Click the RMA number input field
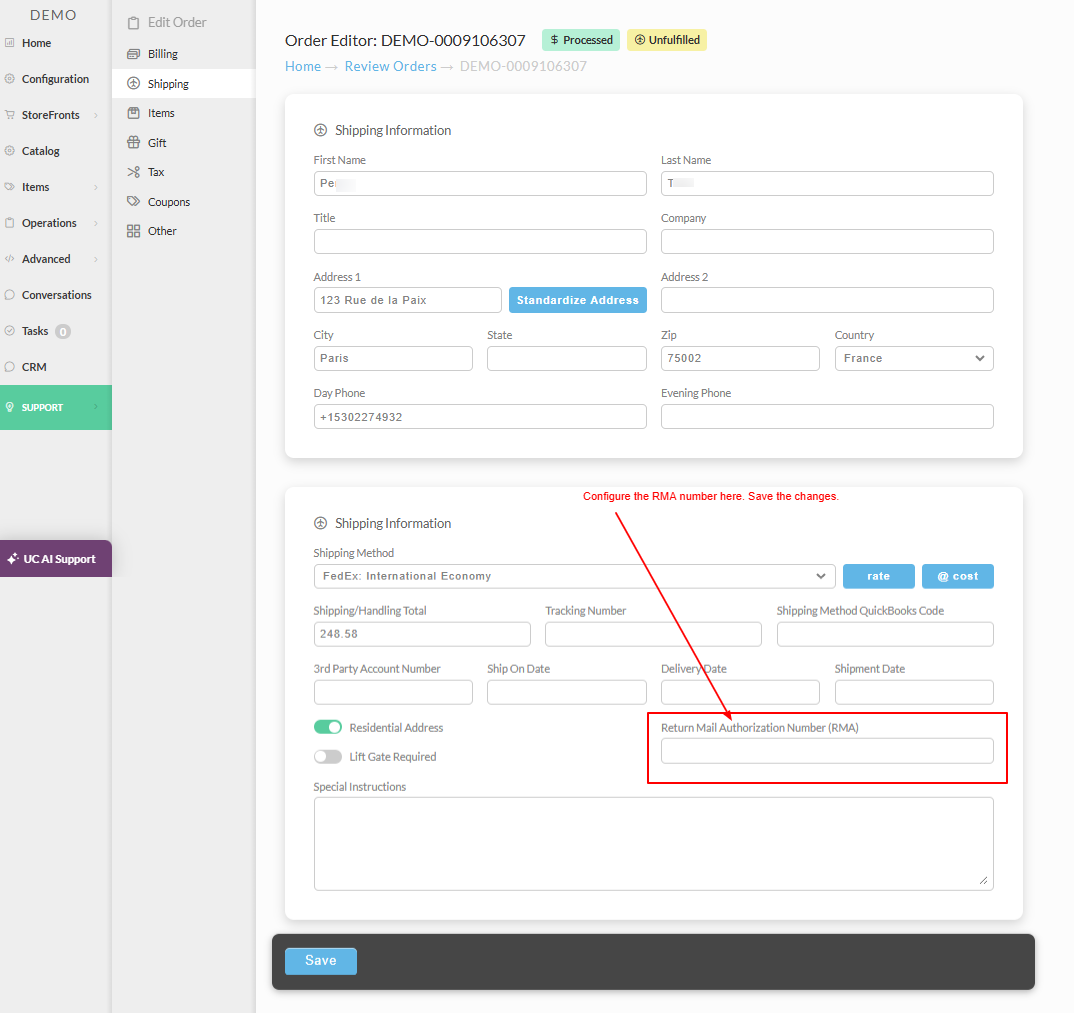The width and height of the screenshot is (1074, 1013). point(827,751)
